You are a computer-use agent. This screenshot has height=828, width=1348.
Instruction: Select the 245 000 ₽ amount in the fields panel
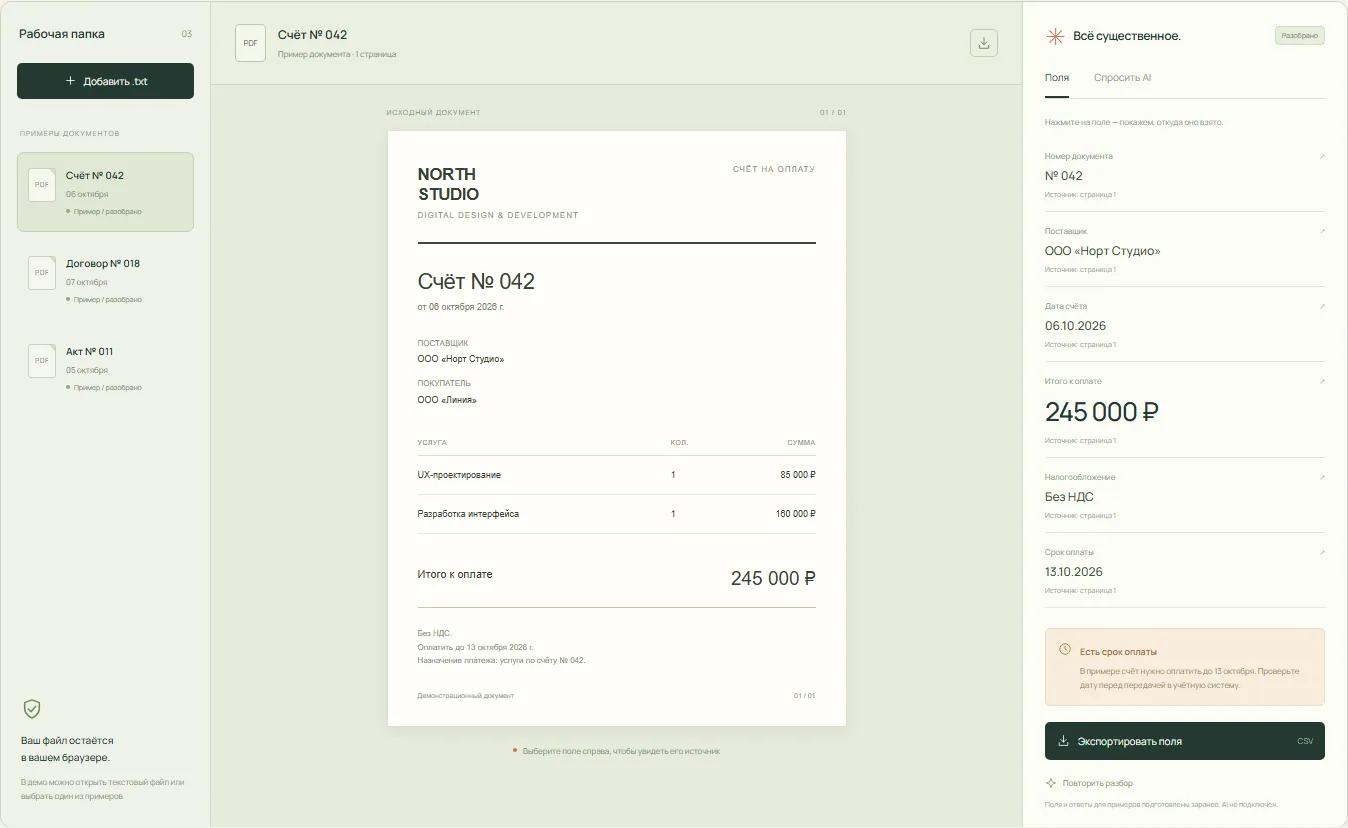point(1102,412)
